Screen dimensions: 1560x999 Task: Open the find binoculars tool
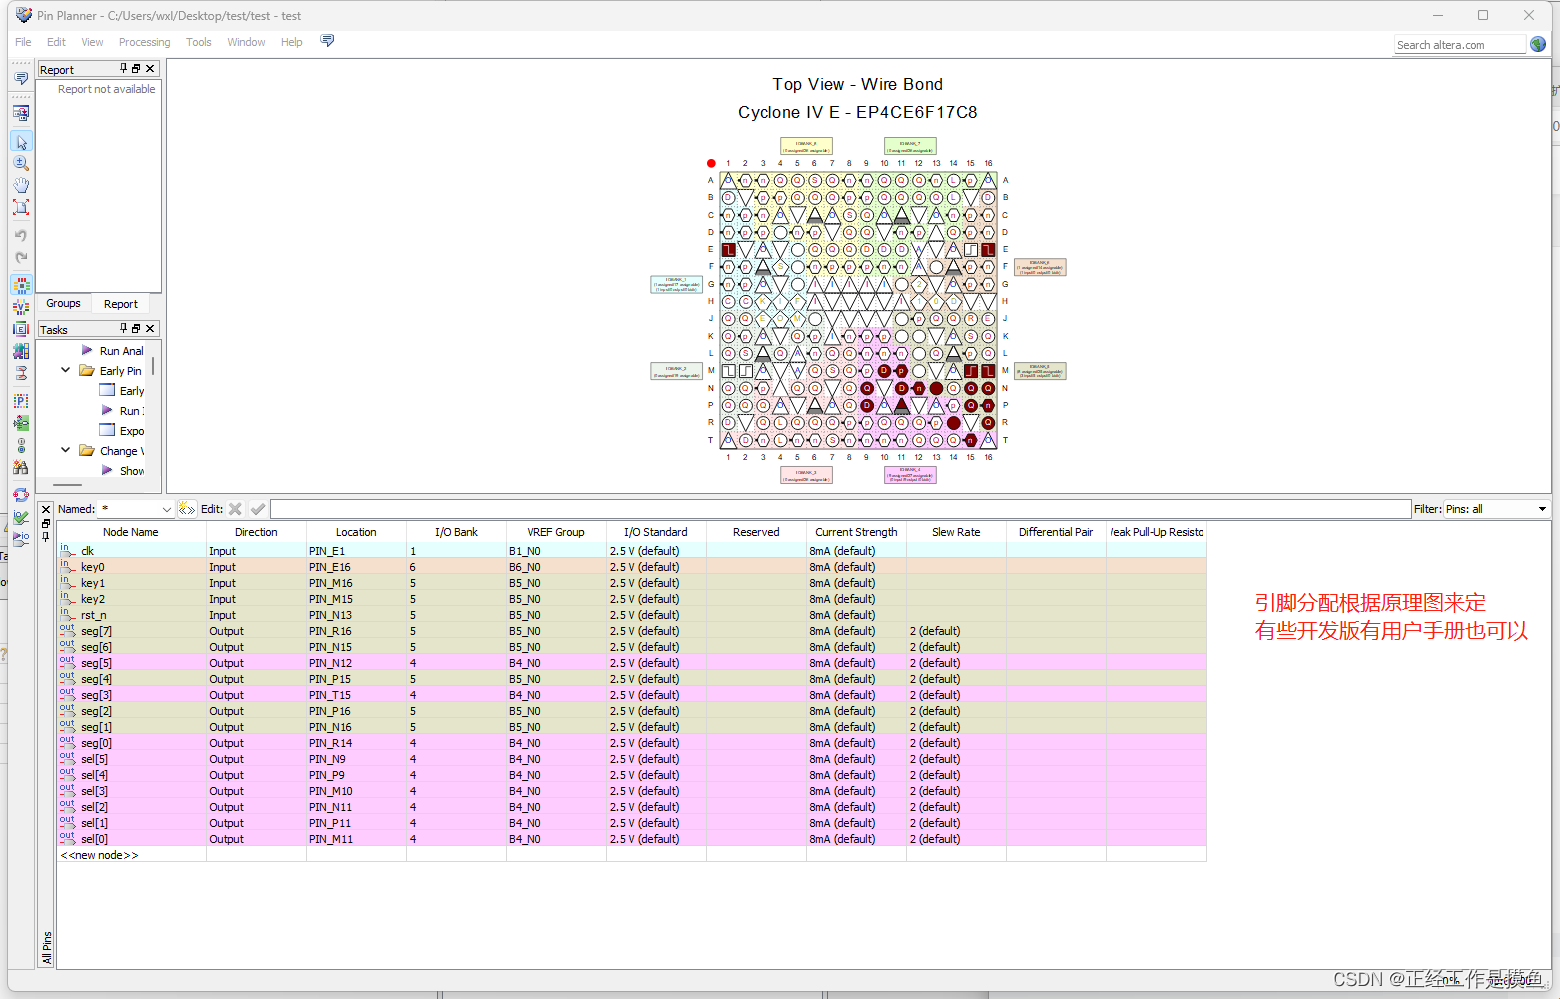click(21, 467)
